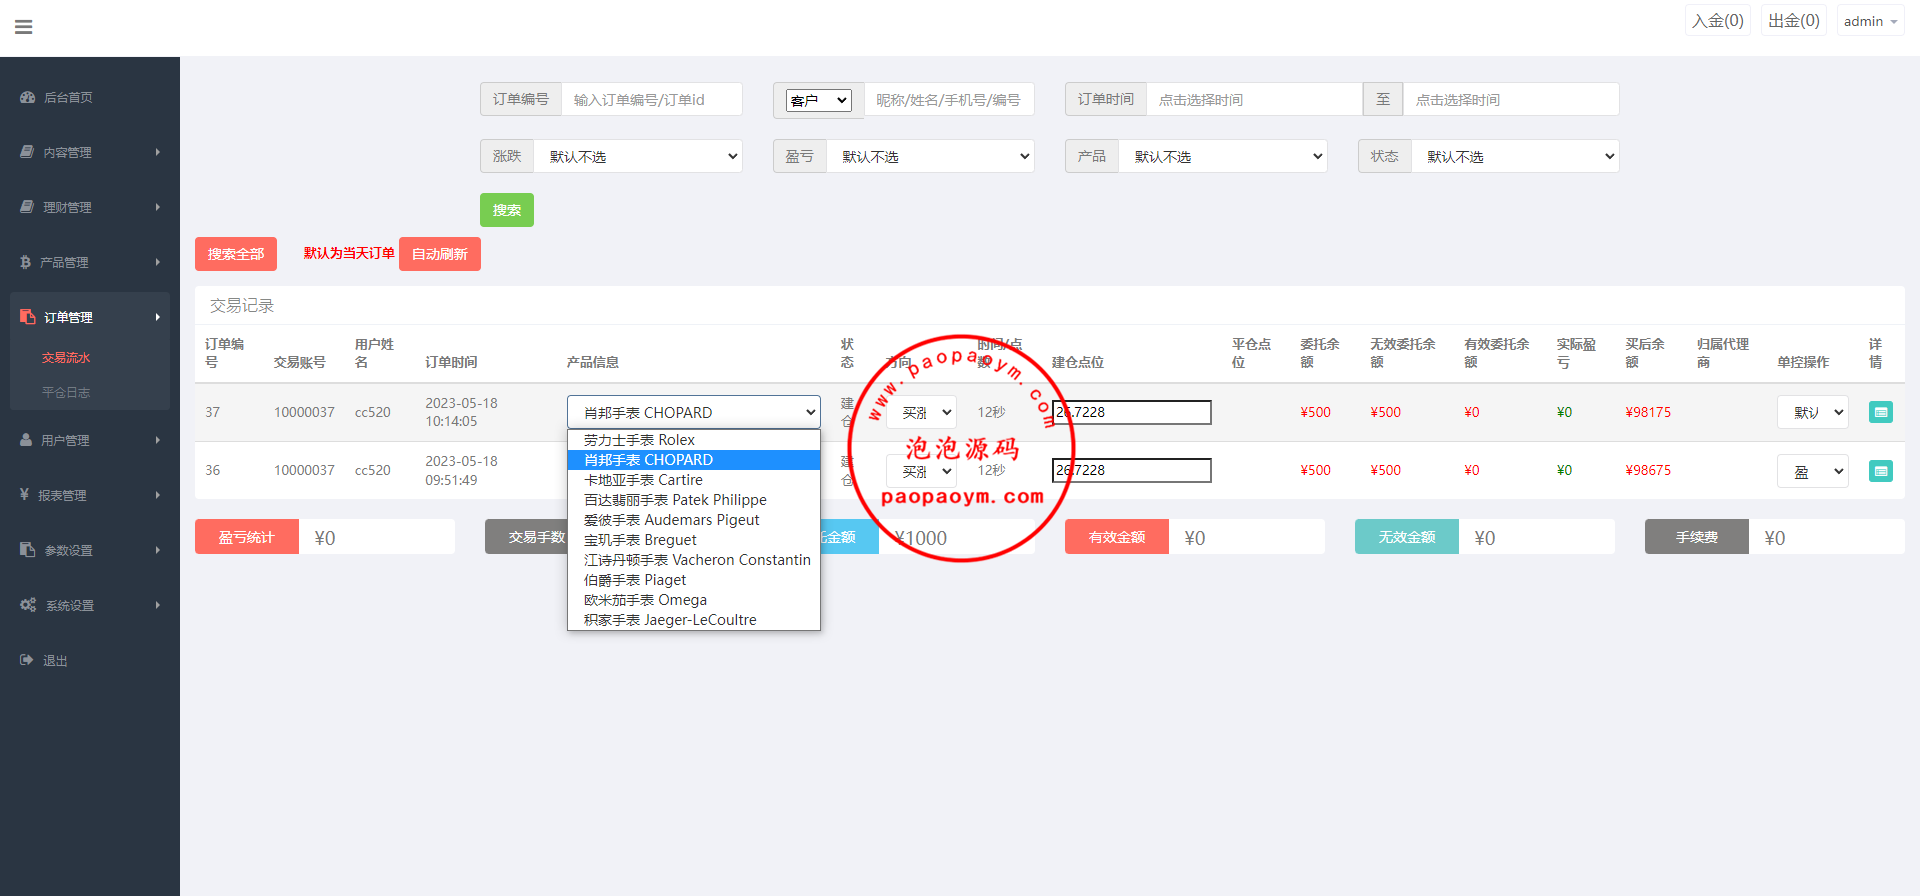
Task: Expand the 盈亏 filter dropdown
Action: coord(930,156)
